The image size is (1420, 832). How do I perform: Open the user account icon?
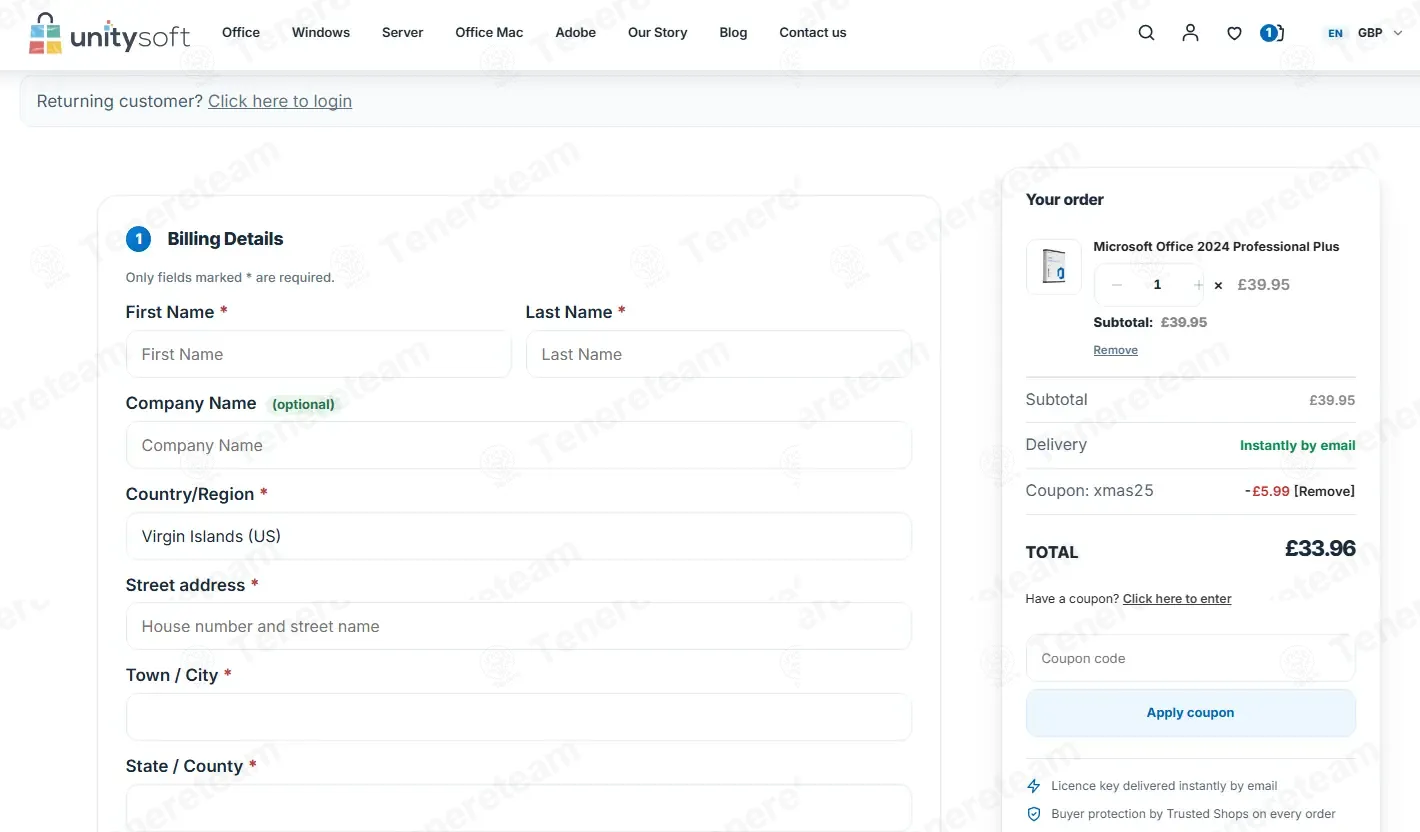click(1190, 33)
